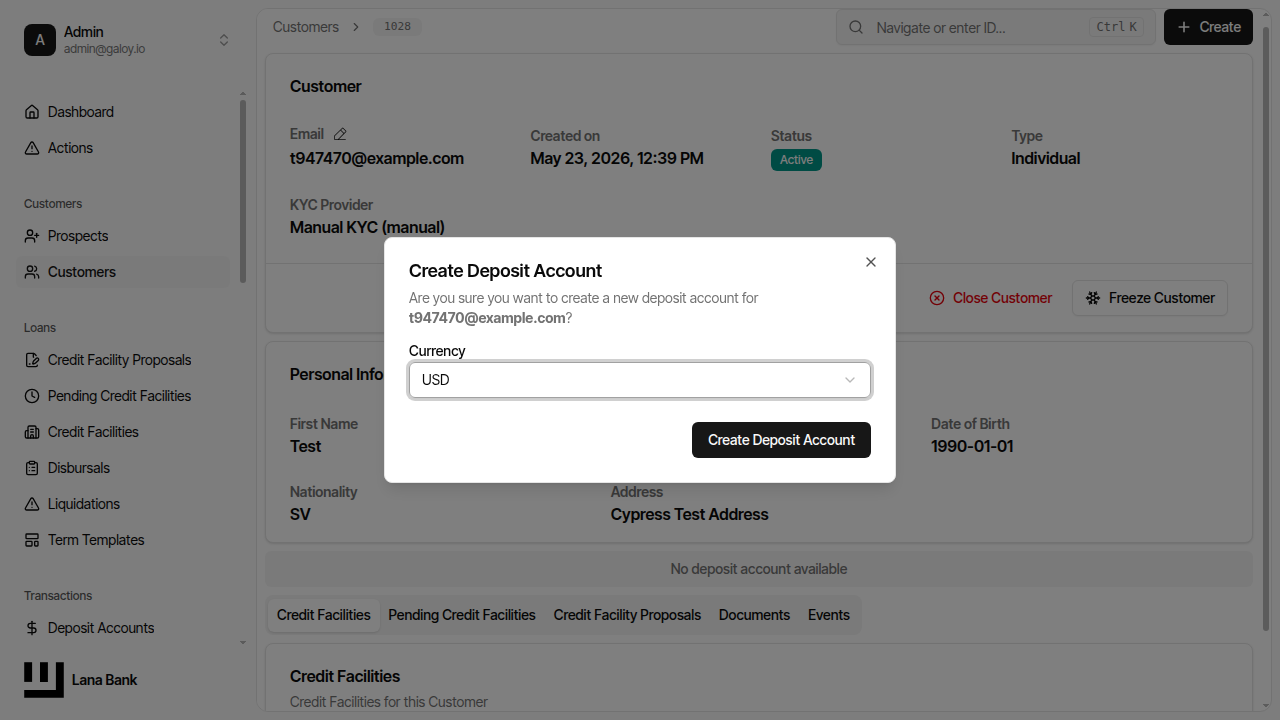
Task: Click the Close Customer button
Action: (x=991, y=298)
